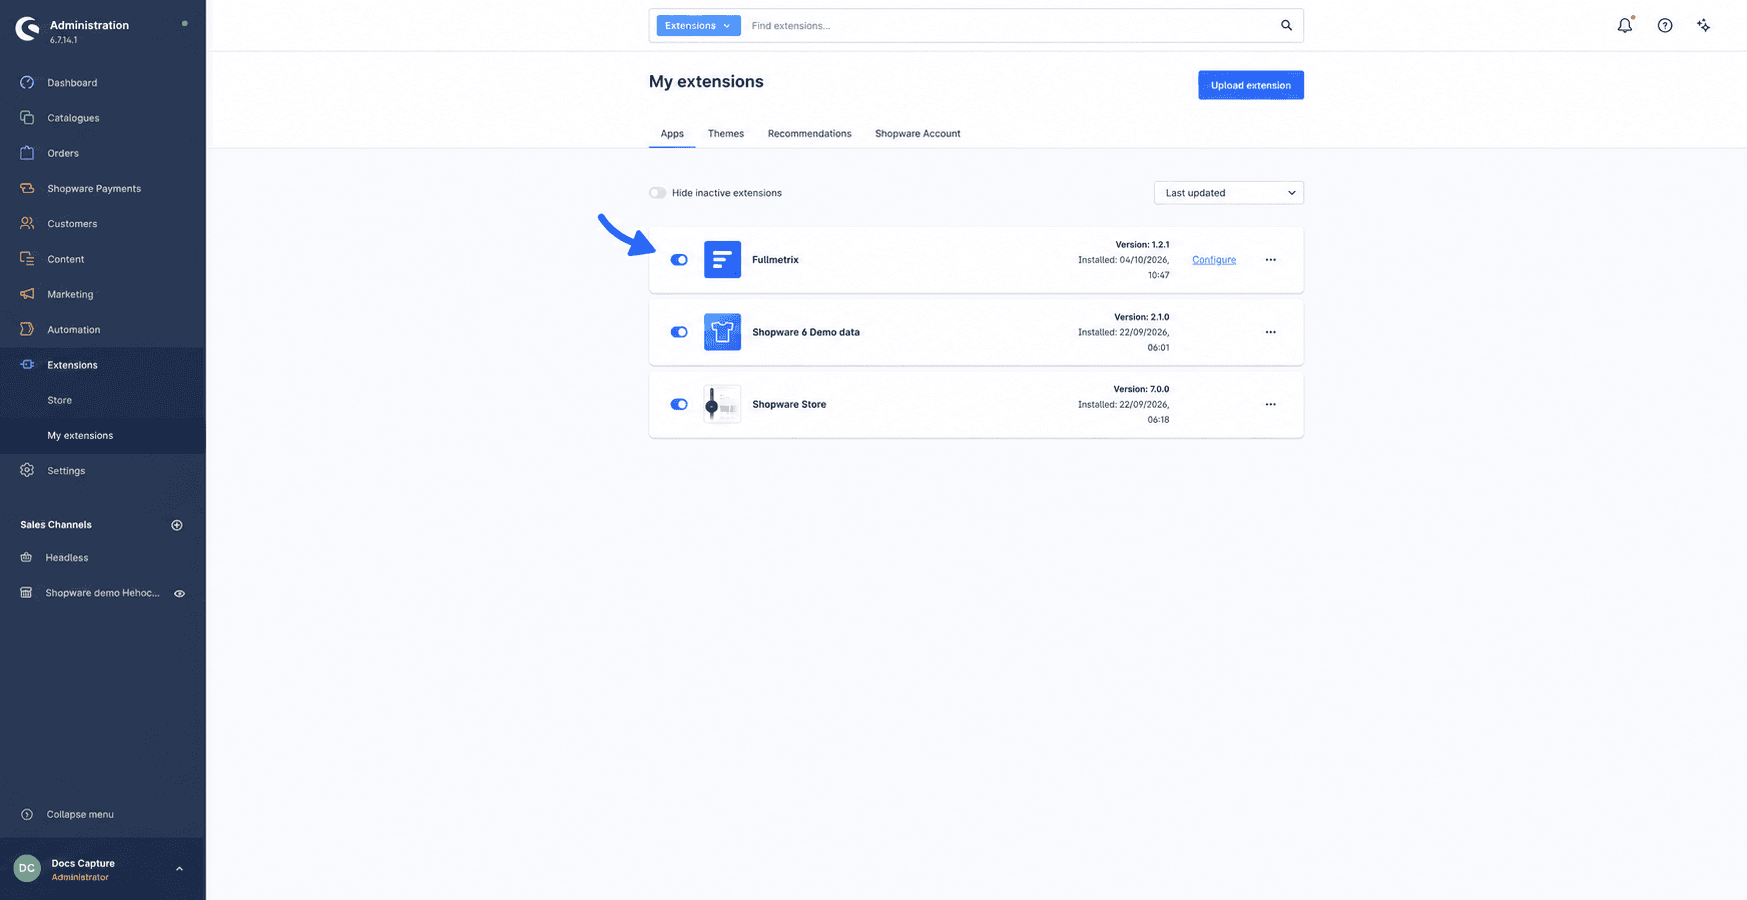Image resolution: width=1747 pixels, height=900 pixels.
Task: Click the Version: 1.2.1 text
Action: click(x=1142, y=245)
